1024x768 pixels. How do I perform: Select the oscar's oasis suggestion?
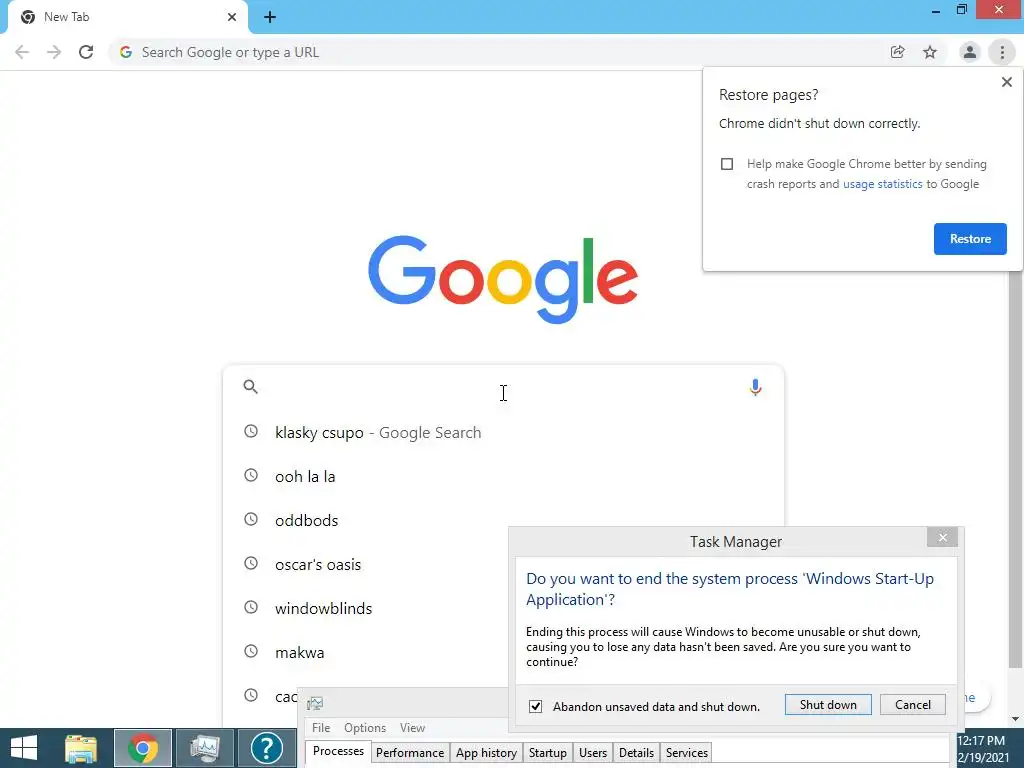click(366, 564)
